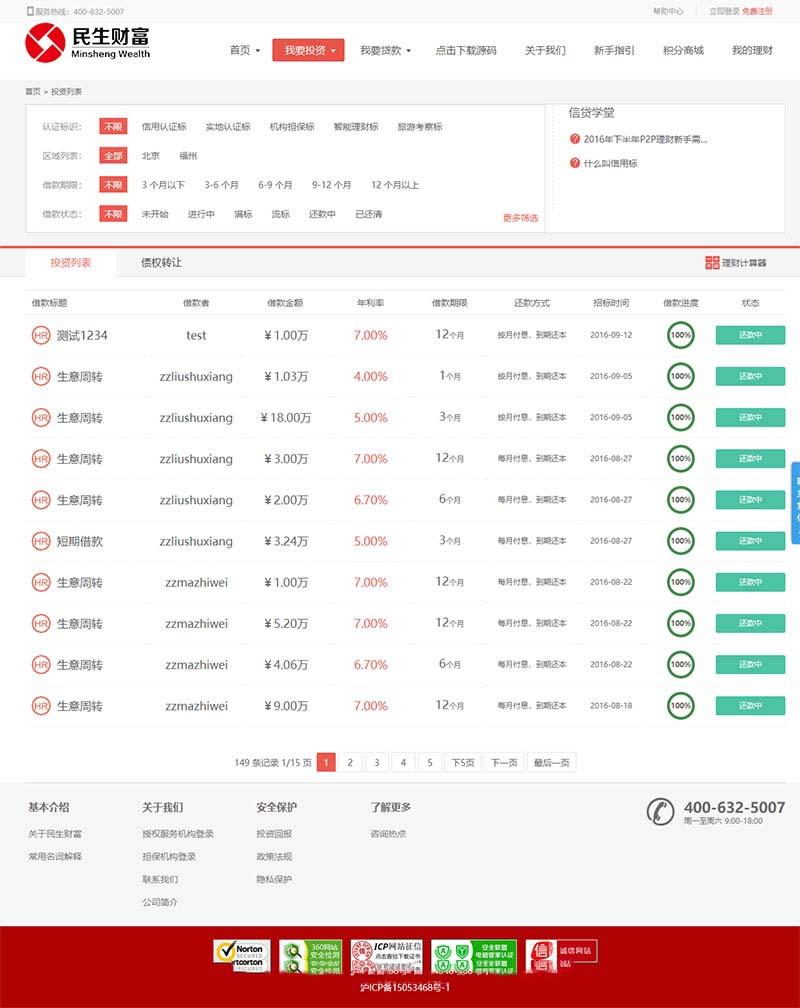Click the Minsheng Wealth logo
This screenshot has height=1008, width=800.
click(x=88, y=44)
